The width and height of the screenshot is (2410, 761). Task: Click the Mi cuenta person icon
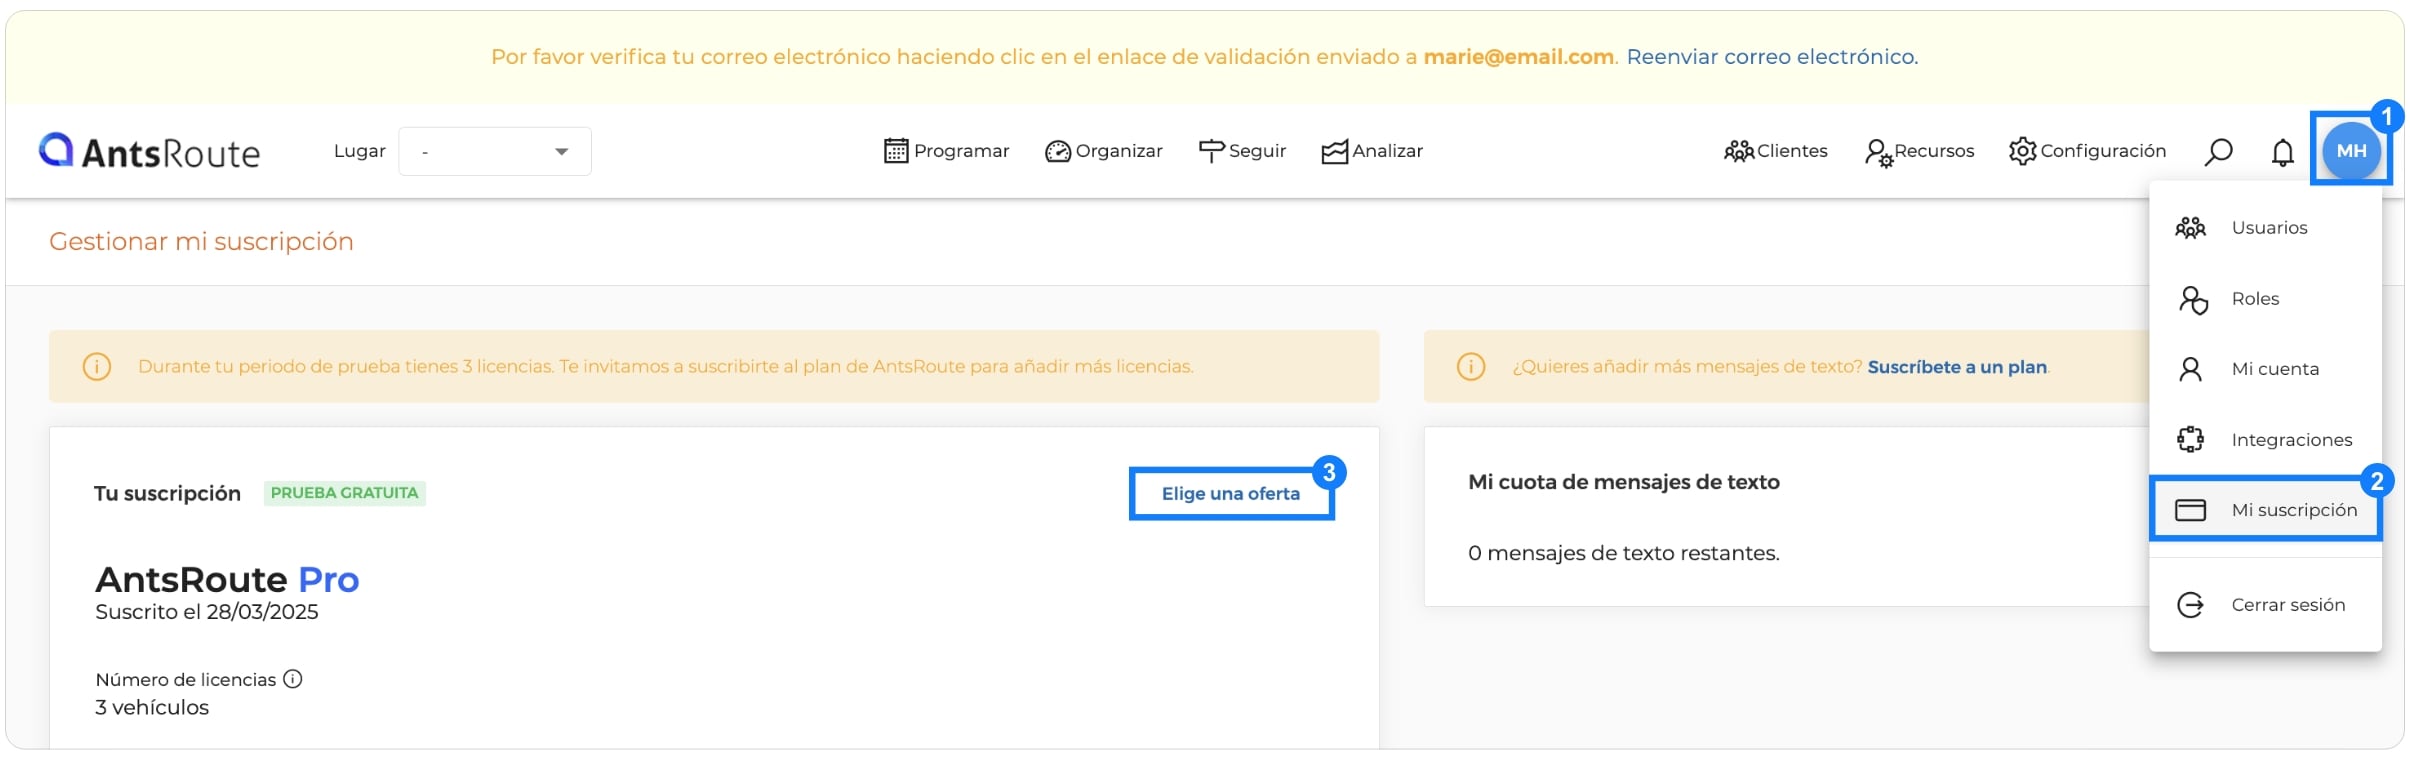pyautogui.click(x=2190, y=370)
